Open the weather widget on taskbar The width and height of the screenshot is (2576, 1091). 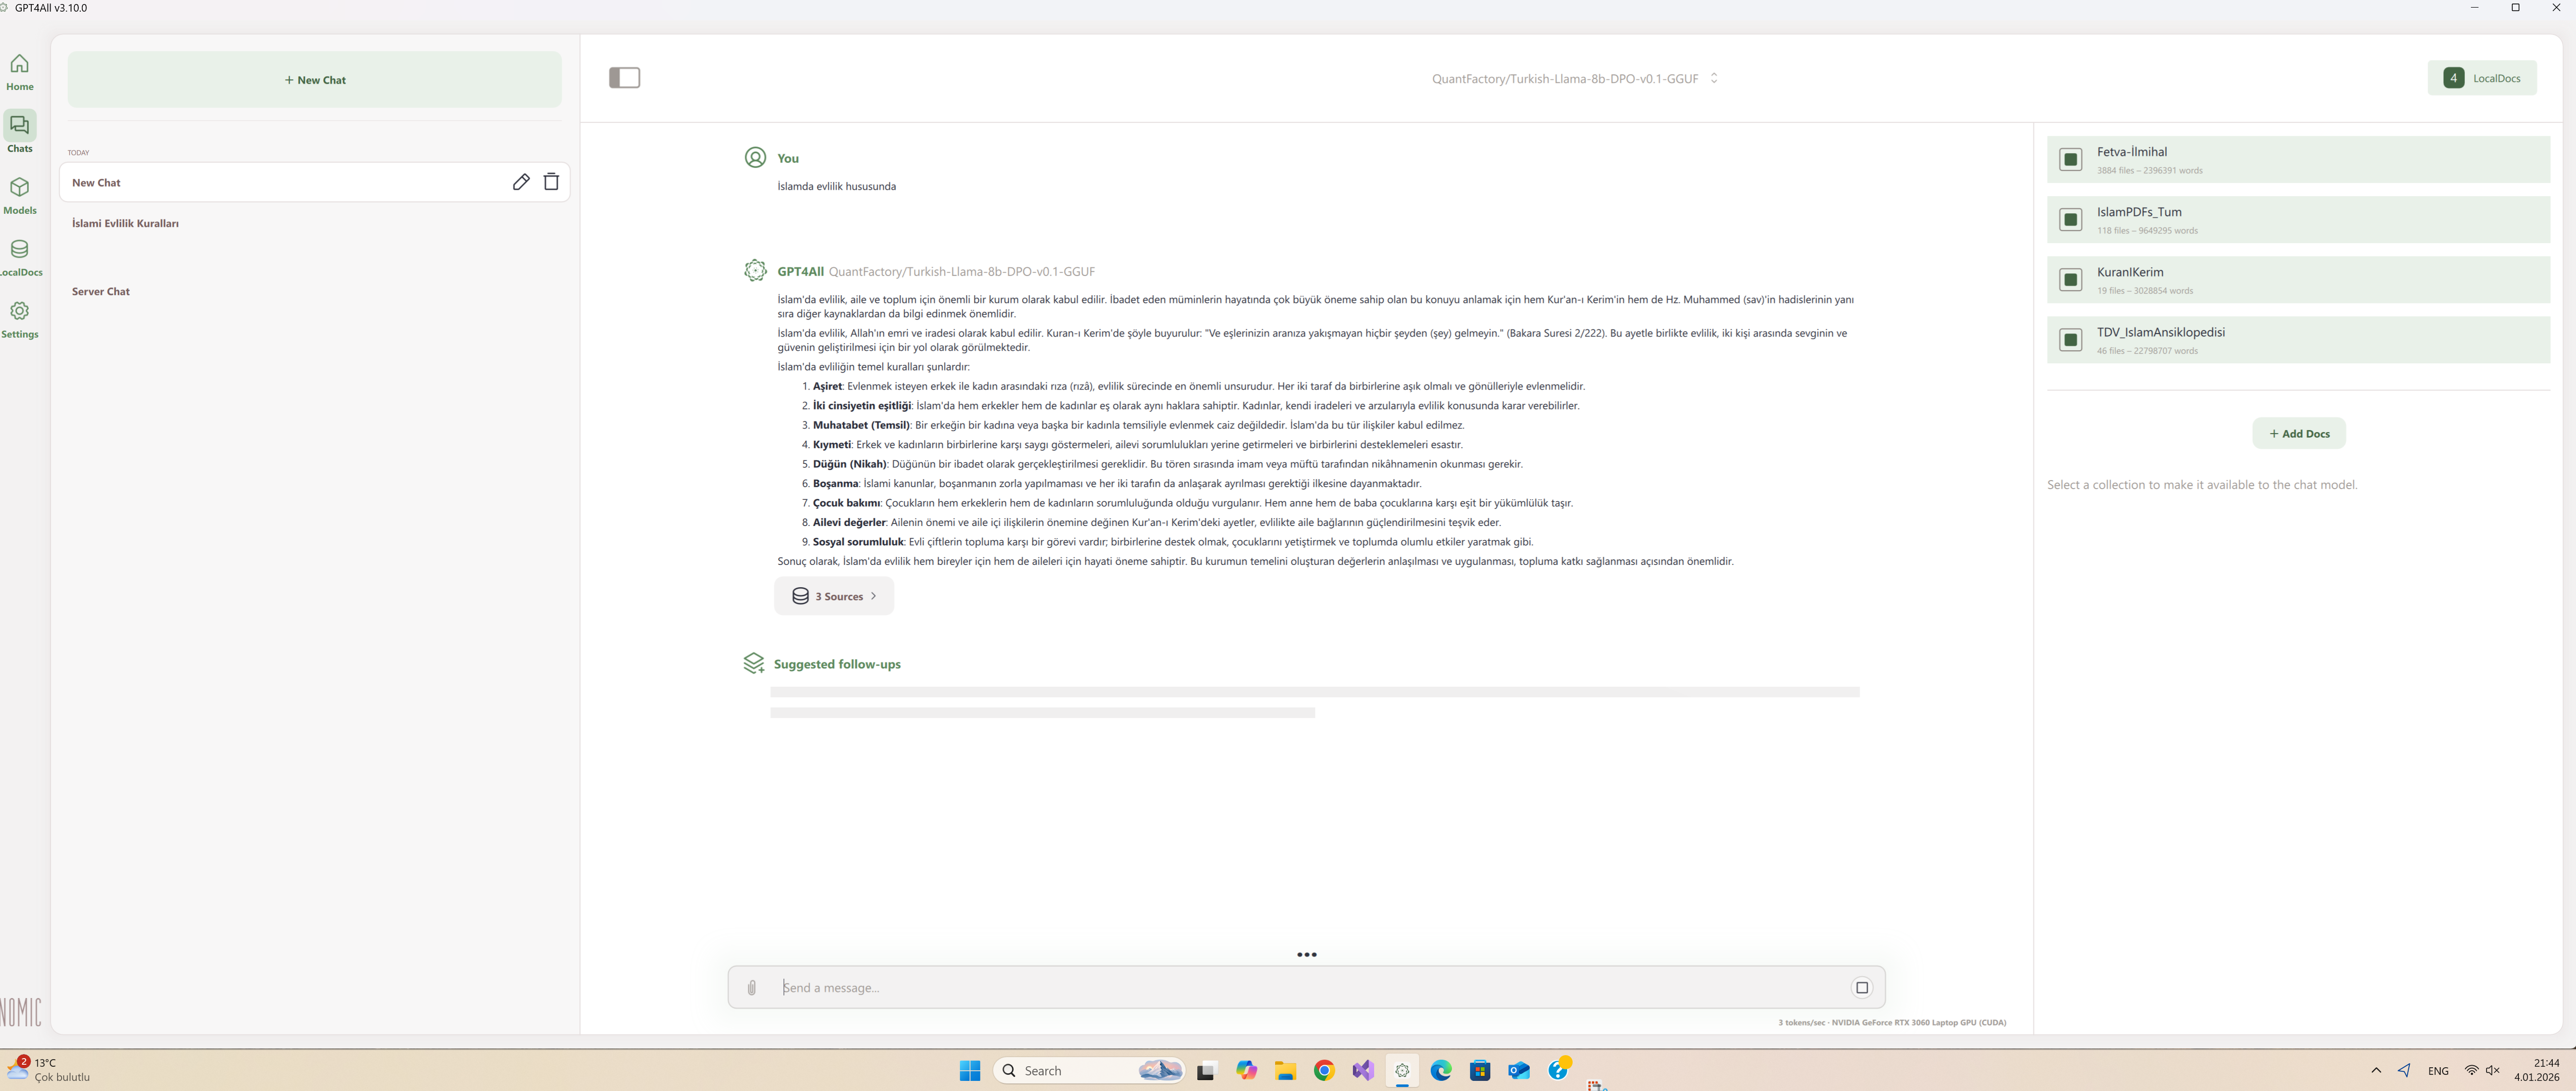48,1070
